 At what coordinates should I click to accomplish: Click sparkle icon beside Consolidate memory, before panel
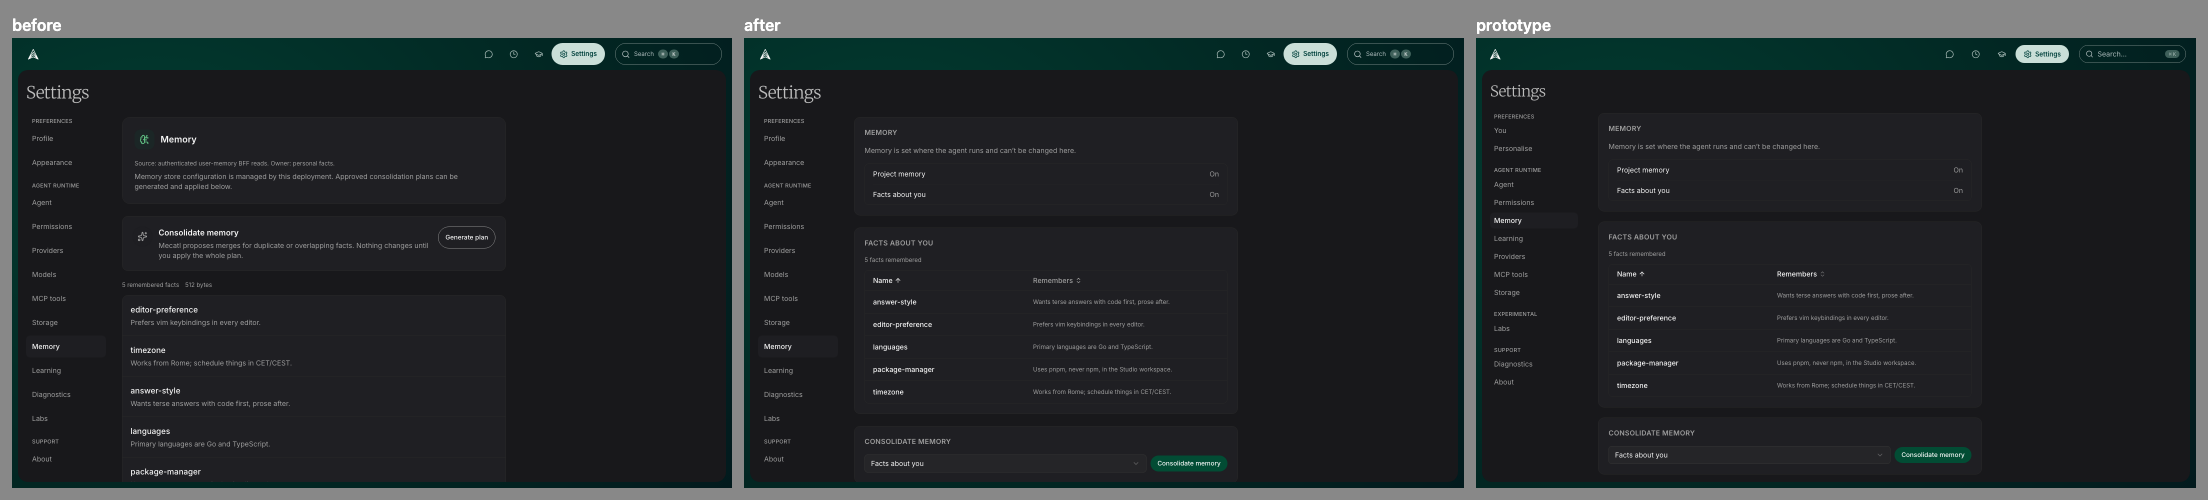(x=142, y=237)
